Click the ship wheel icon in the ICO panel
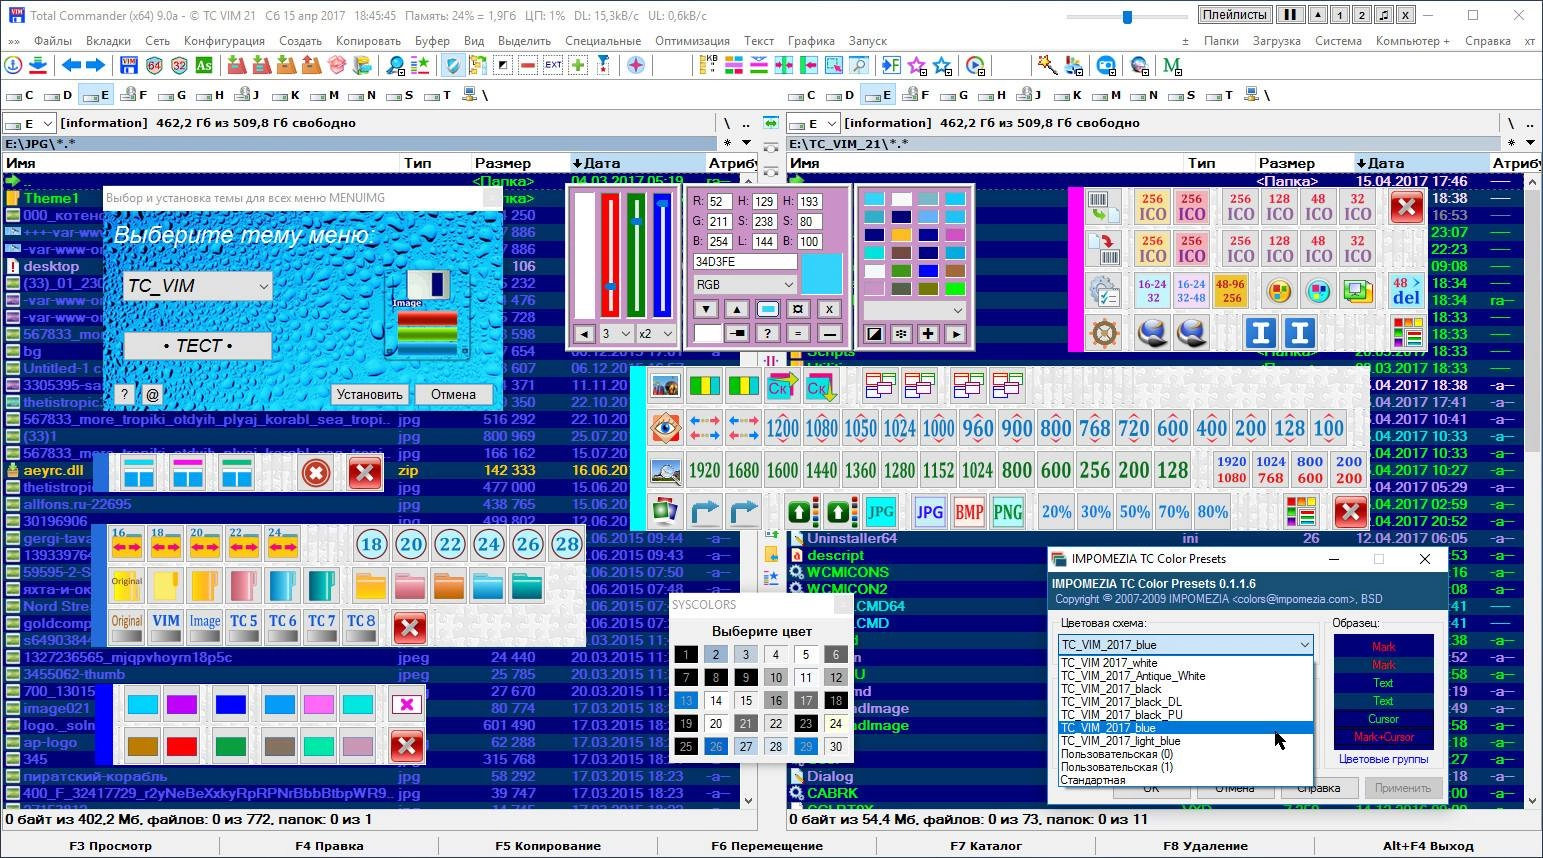 (x=1104, y=332)
